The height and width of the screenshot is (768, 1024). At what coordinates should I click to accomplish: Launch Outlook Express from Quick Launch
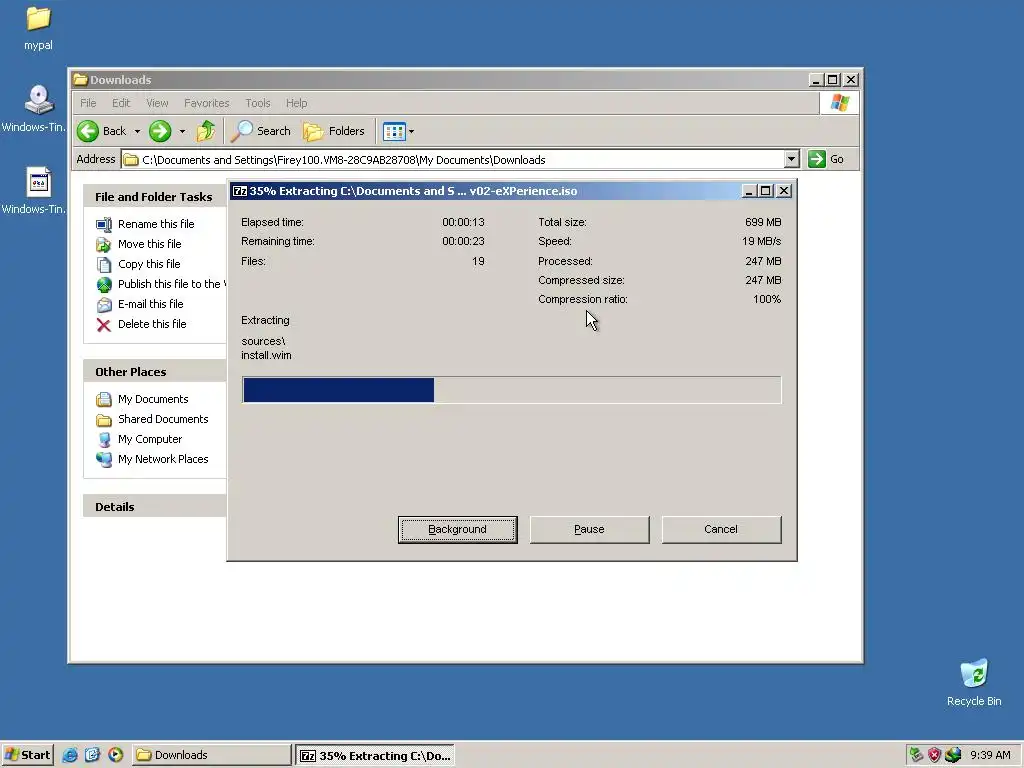[93, 755]
